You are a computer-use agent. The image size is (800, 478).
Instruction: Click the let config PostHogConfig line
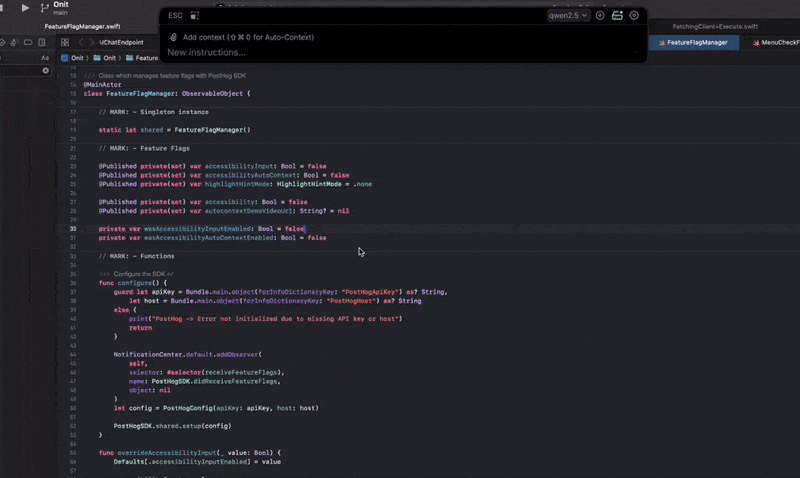pyautogui.click(x=216, y=409)
